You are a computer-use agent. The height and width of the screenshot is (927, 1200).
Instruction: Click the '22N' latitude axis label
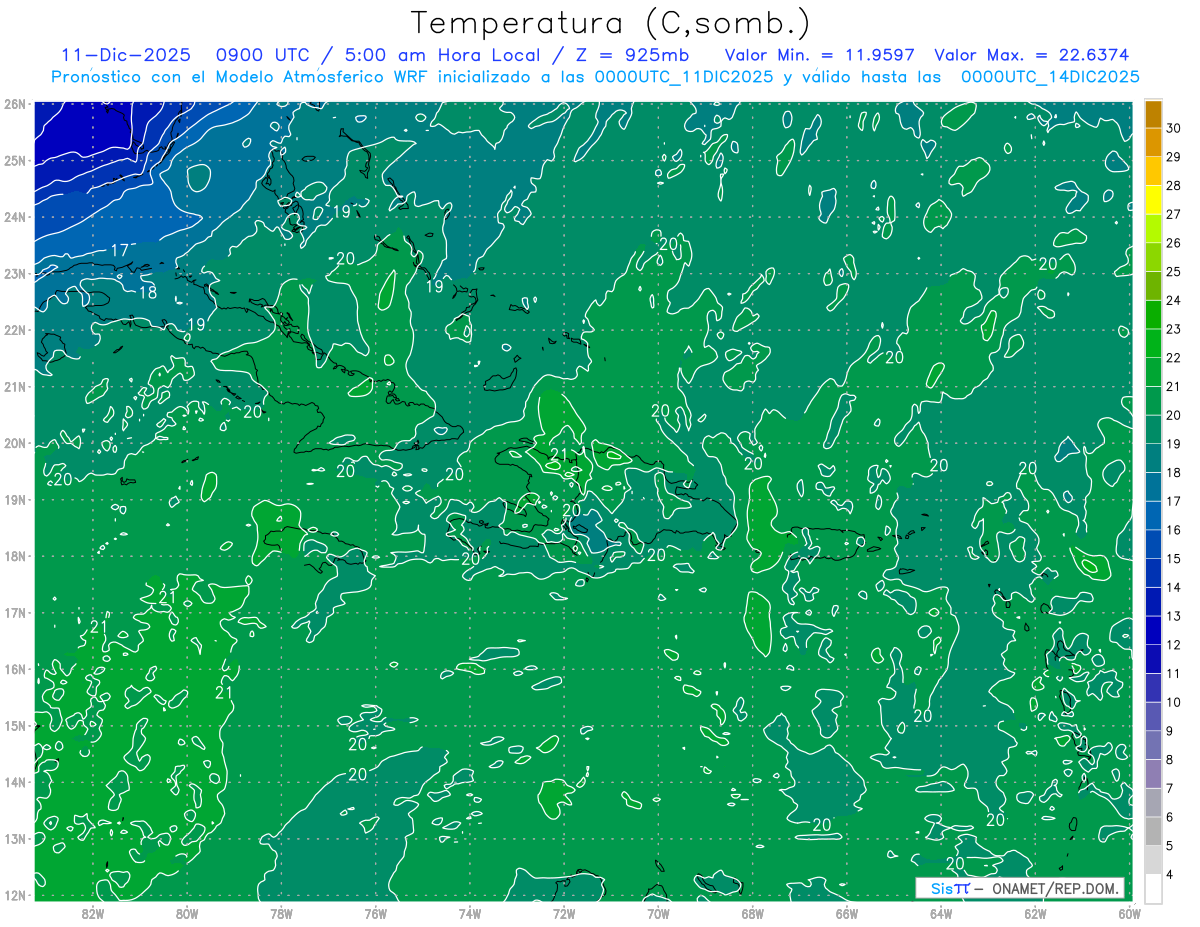(14, 330)
